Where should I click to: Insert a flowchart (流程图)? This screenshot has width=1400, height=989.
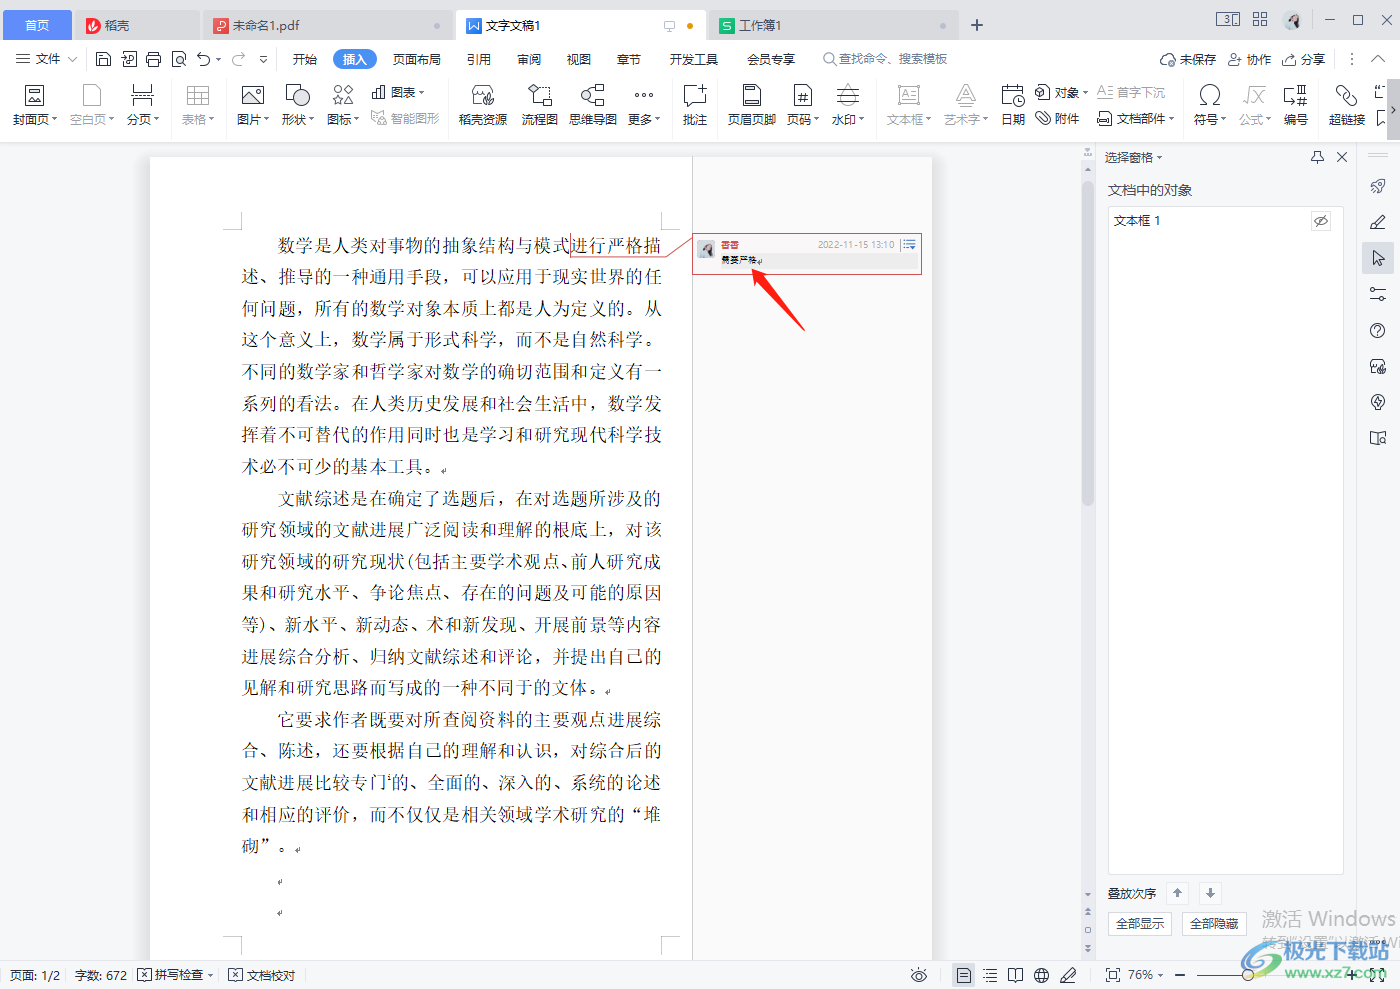(x=540, y=105)
